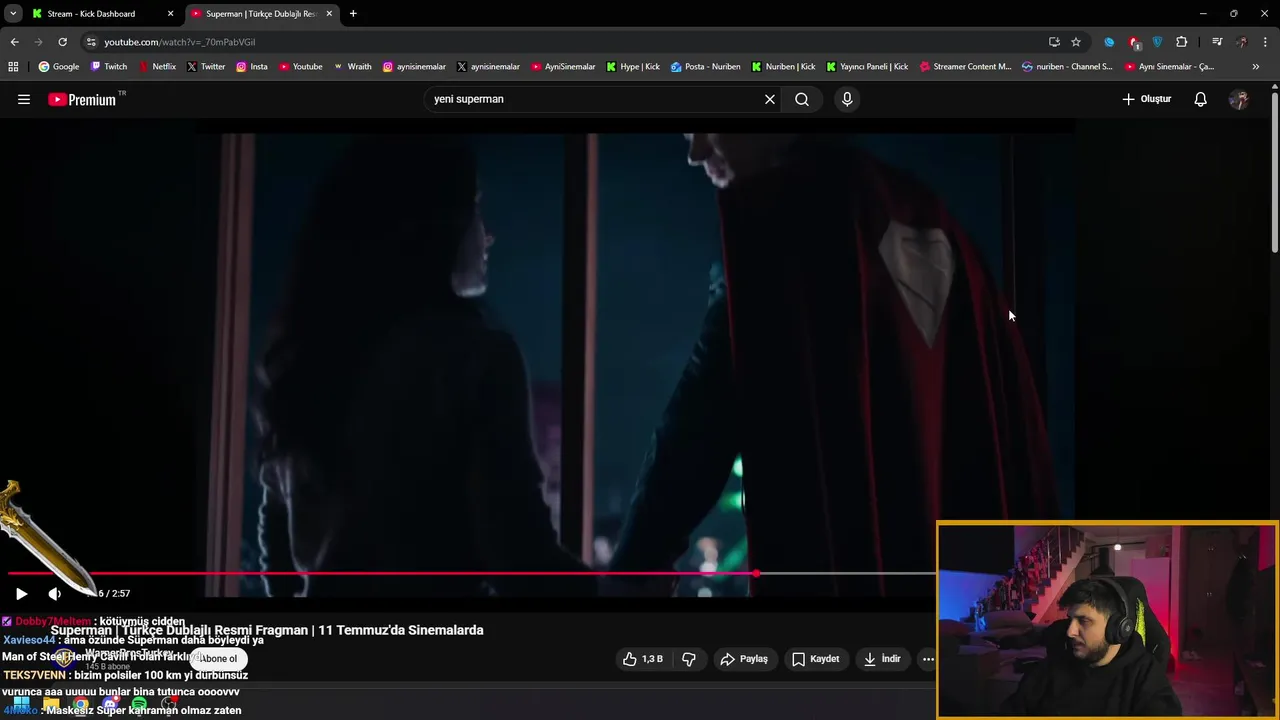Viewport: 1280px width, 720px height.
Task: Subscribe using the Abone ol button
Action: pyautogui.click(x=219, y=659)
